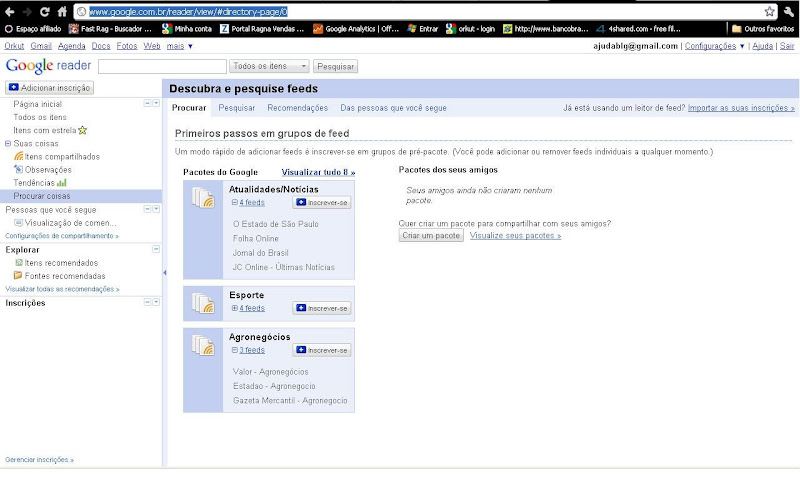
Task: Subscribe to the Esporte bundle
Action: click(322, 308)
